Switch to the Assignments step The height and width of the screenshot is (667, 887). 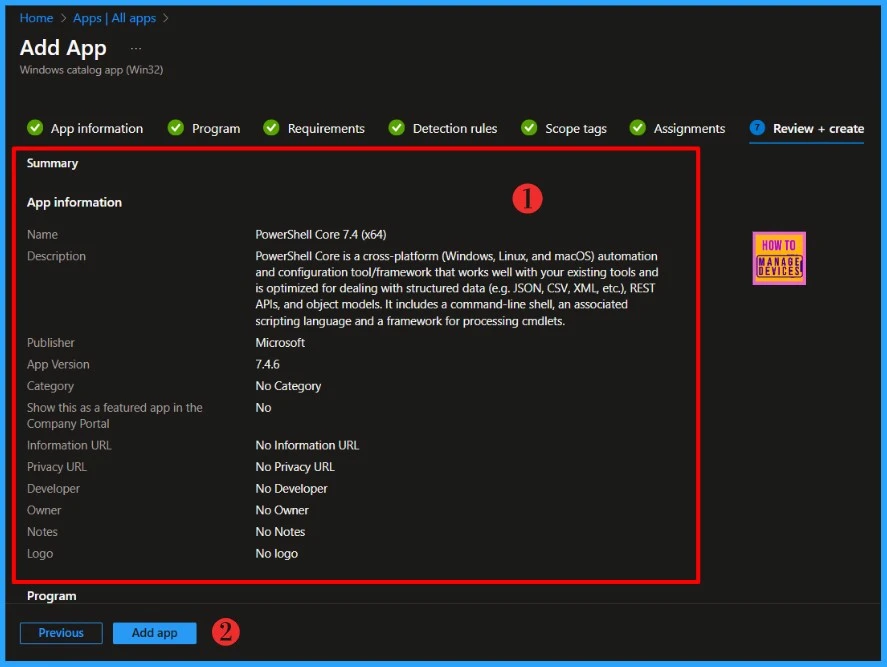[689, 128]
